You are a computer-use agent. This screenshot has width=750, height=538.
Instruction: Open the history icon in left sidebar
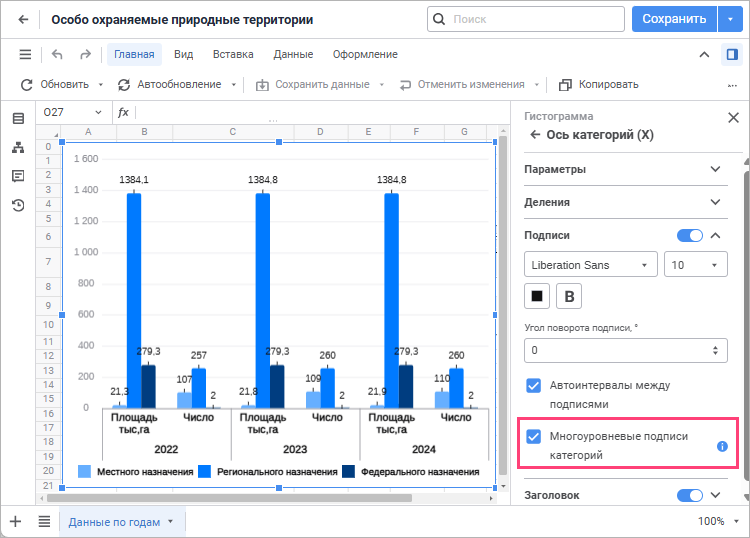pos(18,206)
